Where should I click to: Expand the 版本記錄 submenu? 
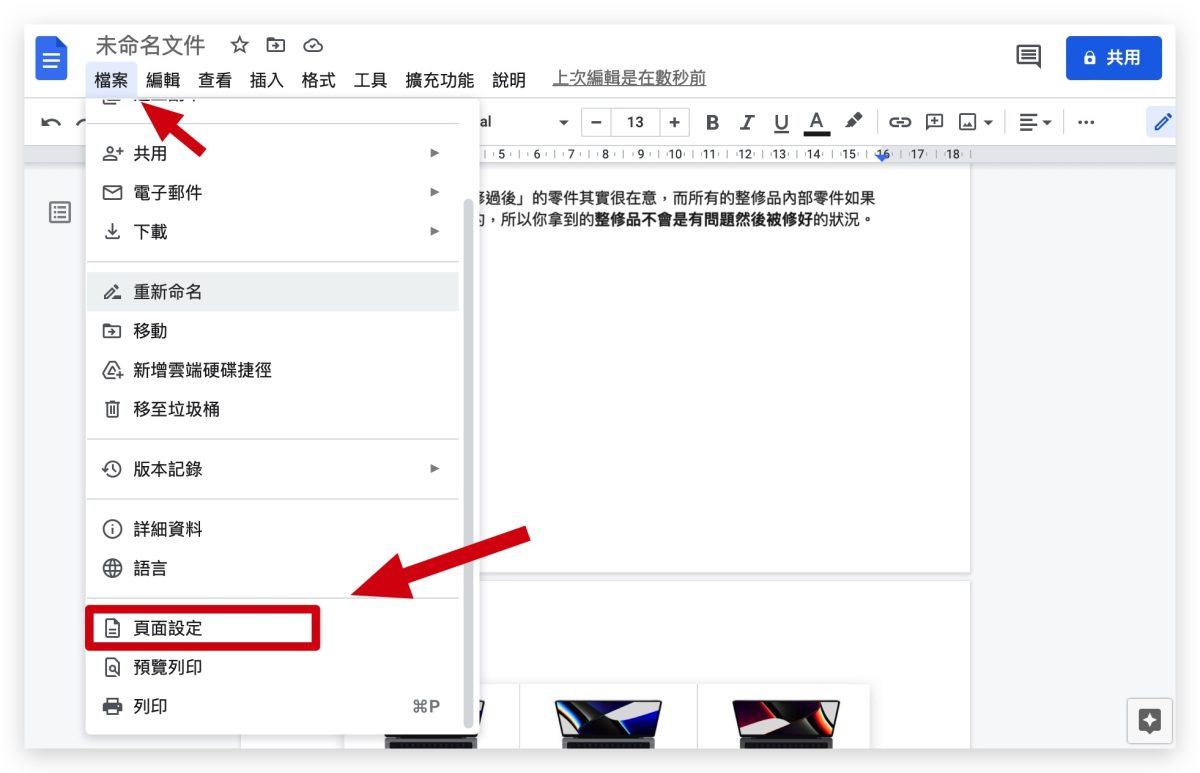273,469
